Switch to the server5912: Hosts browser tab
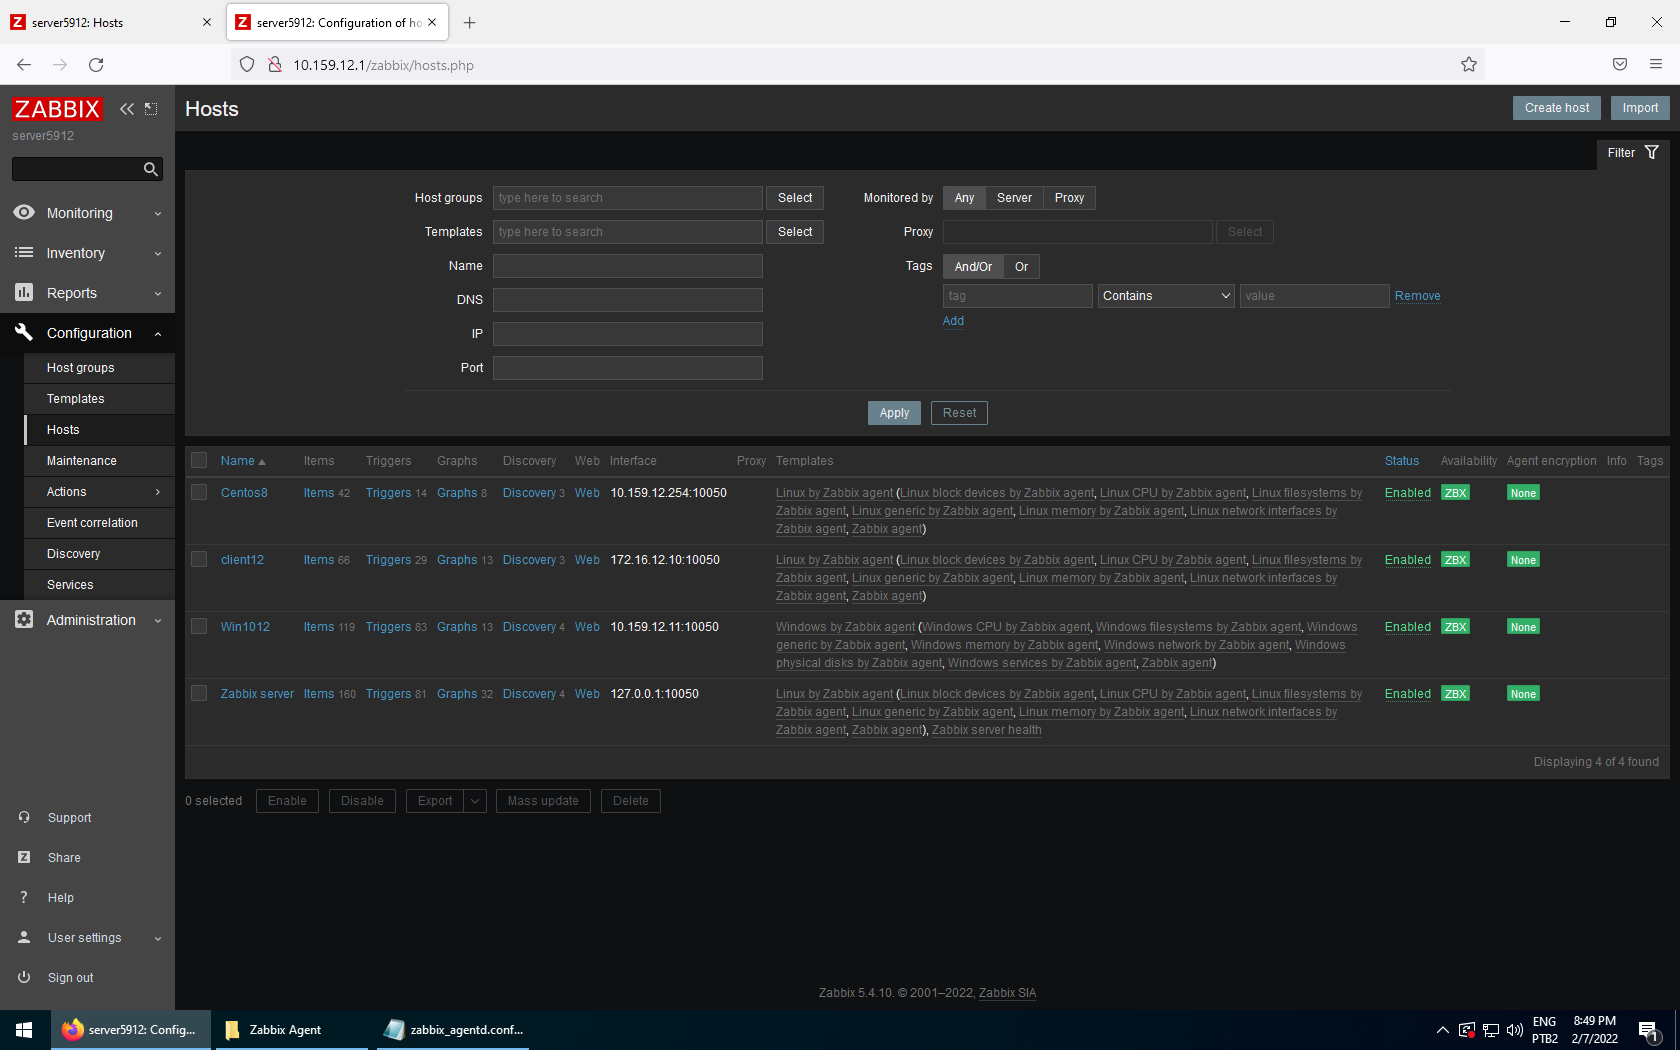 pos(110,22)
